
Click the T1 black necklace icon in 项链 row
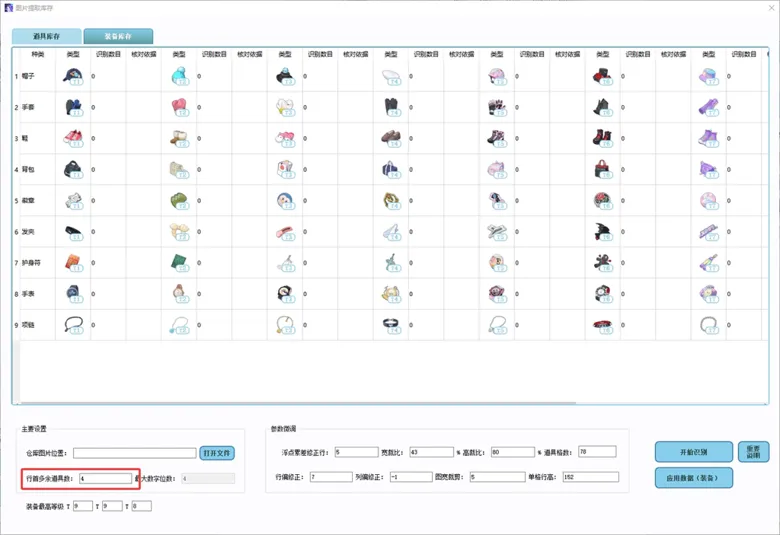point(73,325)
